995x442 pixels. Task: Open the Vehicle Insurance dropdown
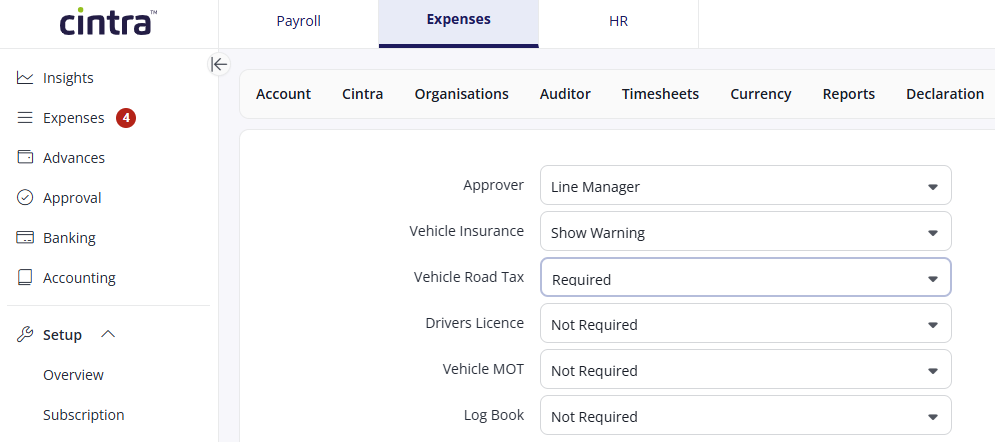tap(746, 231)
